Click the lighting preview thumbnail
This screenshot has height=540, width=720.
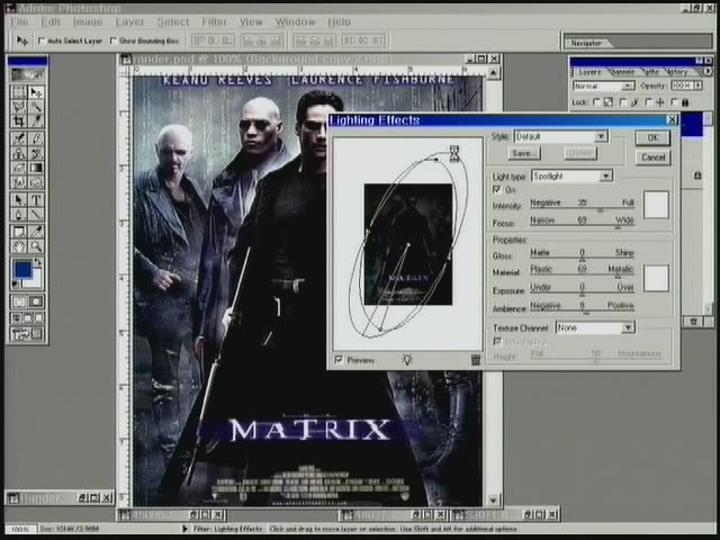[408, 244]
